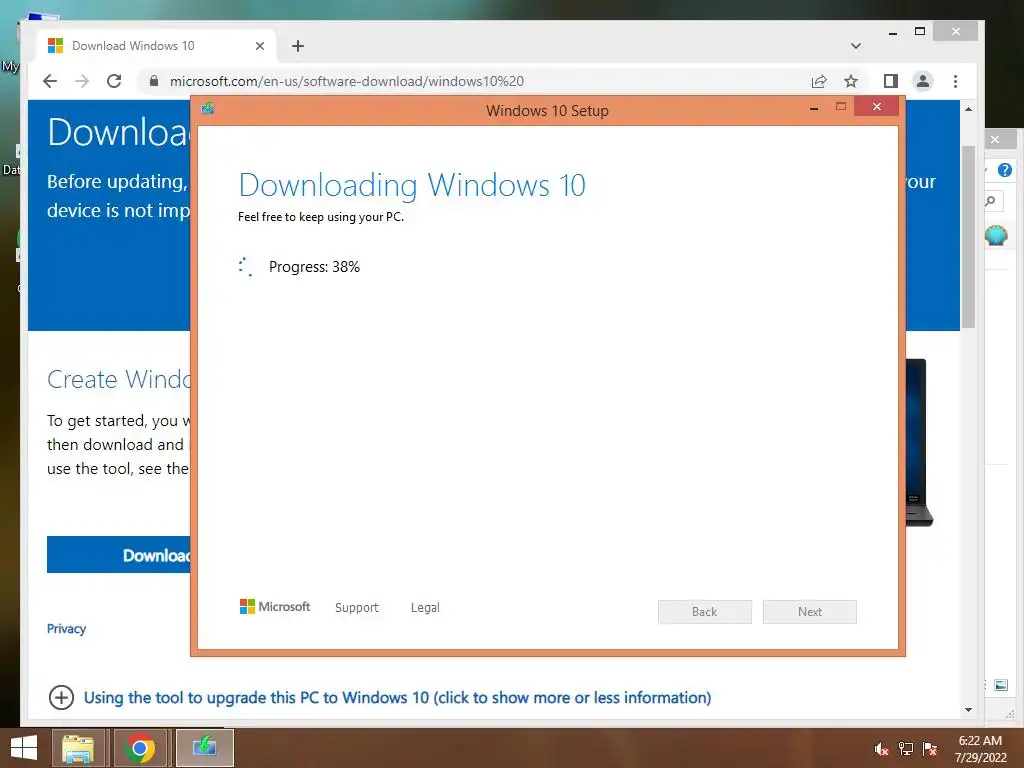Screen dimensions: 1024x768
Task: Click the webpage scrollbar up arrow
Action: (x=968, y=109)
